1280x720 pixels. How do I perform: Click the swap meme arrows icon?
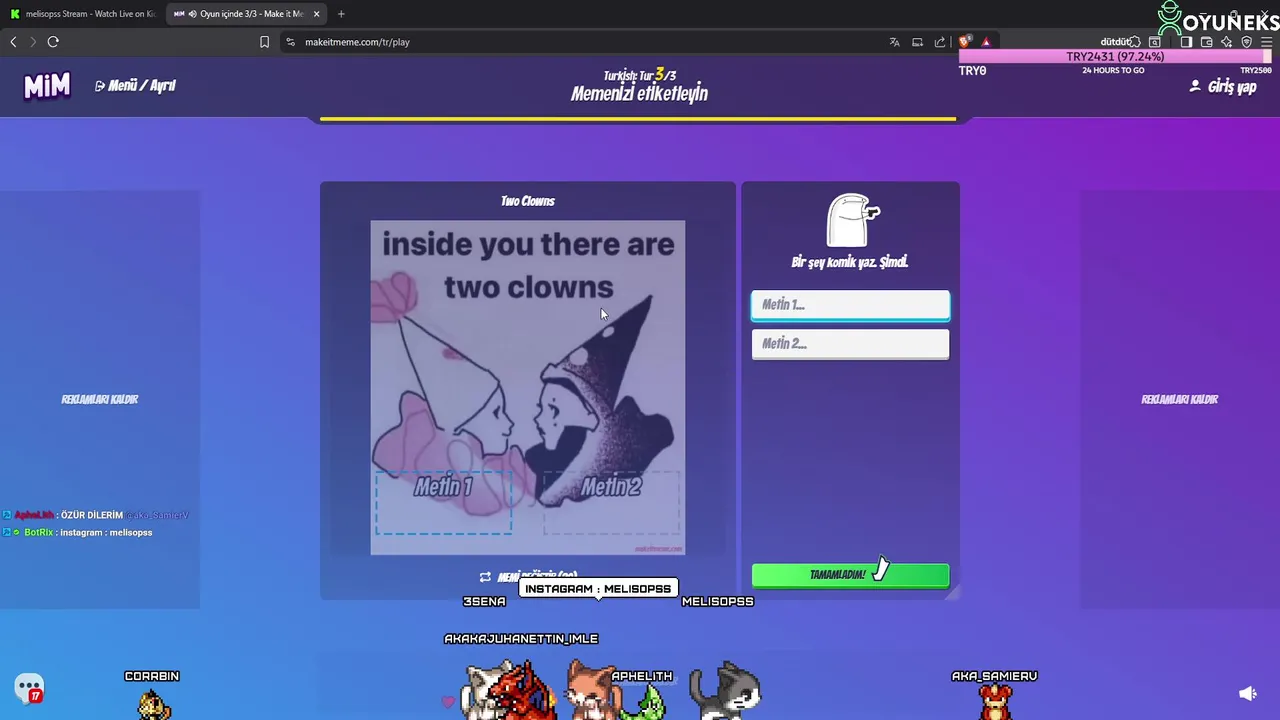coord(485,577)
